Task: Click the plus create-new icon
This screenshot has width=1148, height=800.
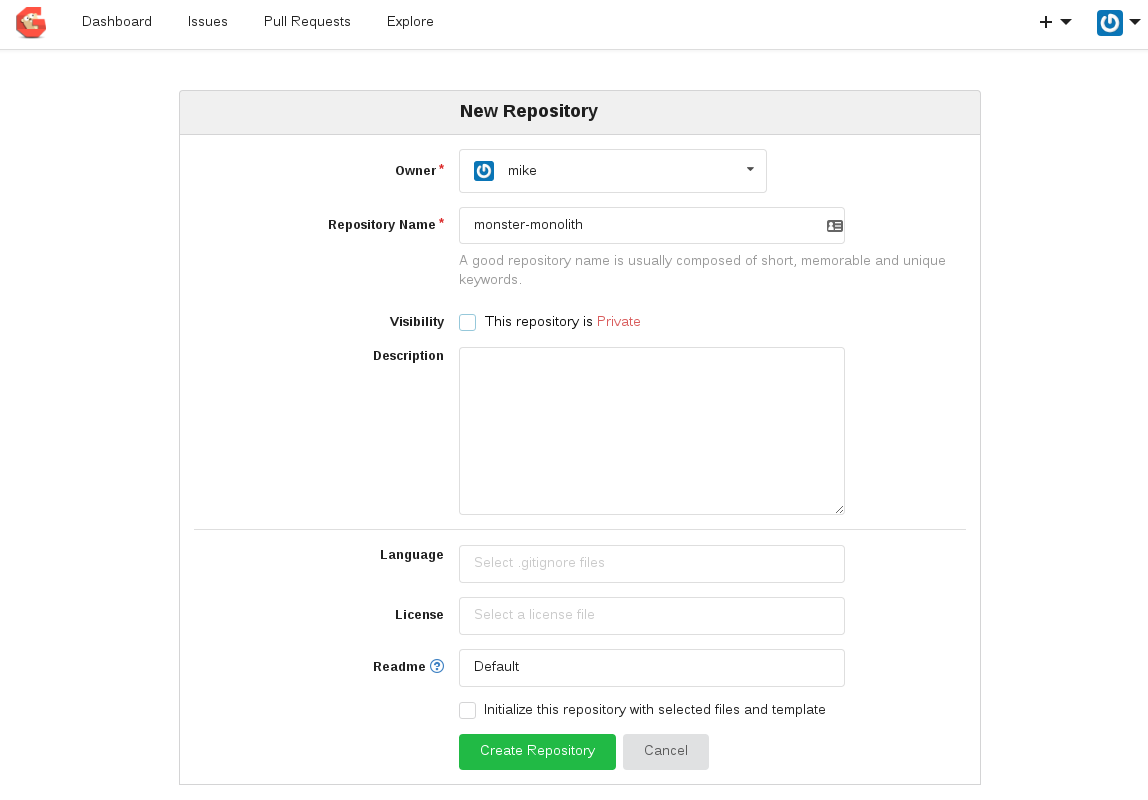Action: click(1046, 22)
